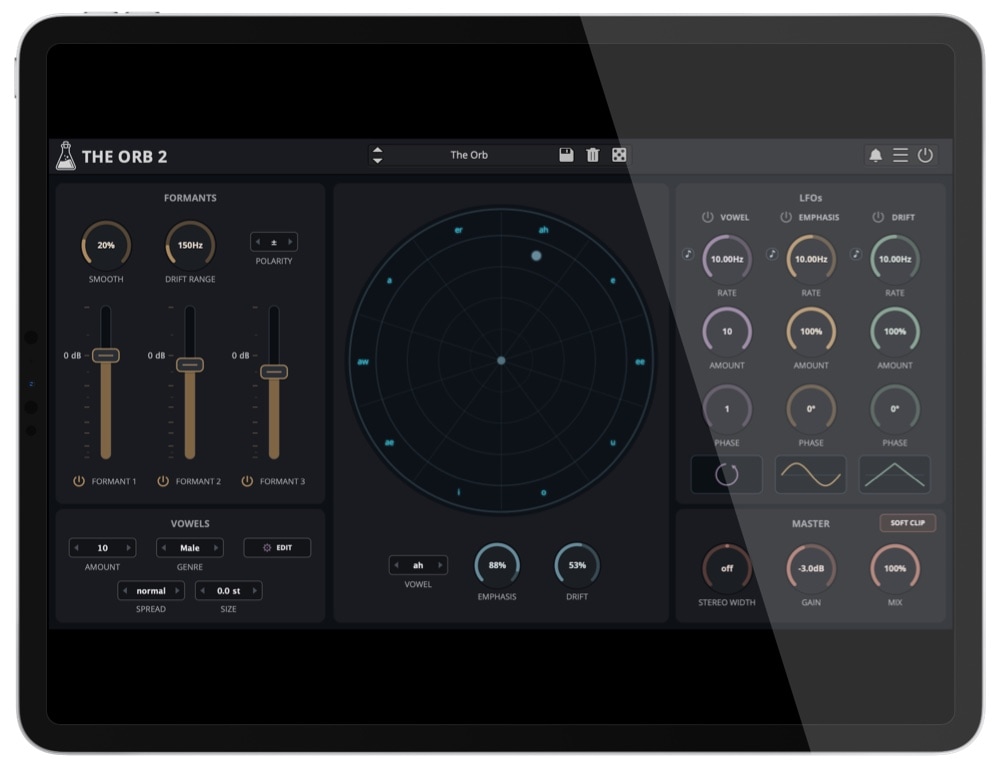This screenshot has height=767, width=1000.
Task: Toggle the Drift LFO power icon
Action: [x=878, y=217]
